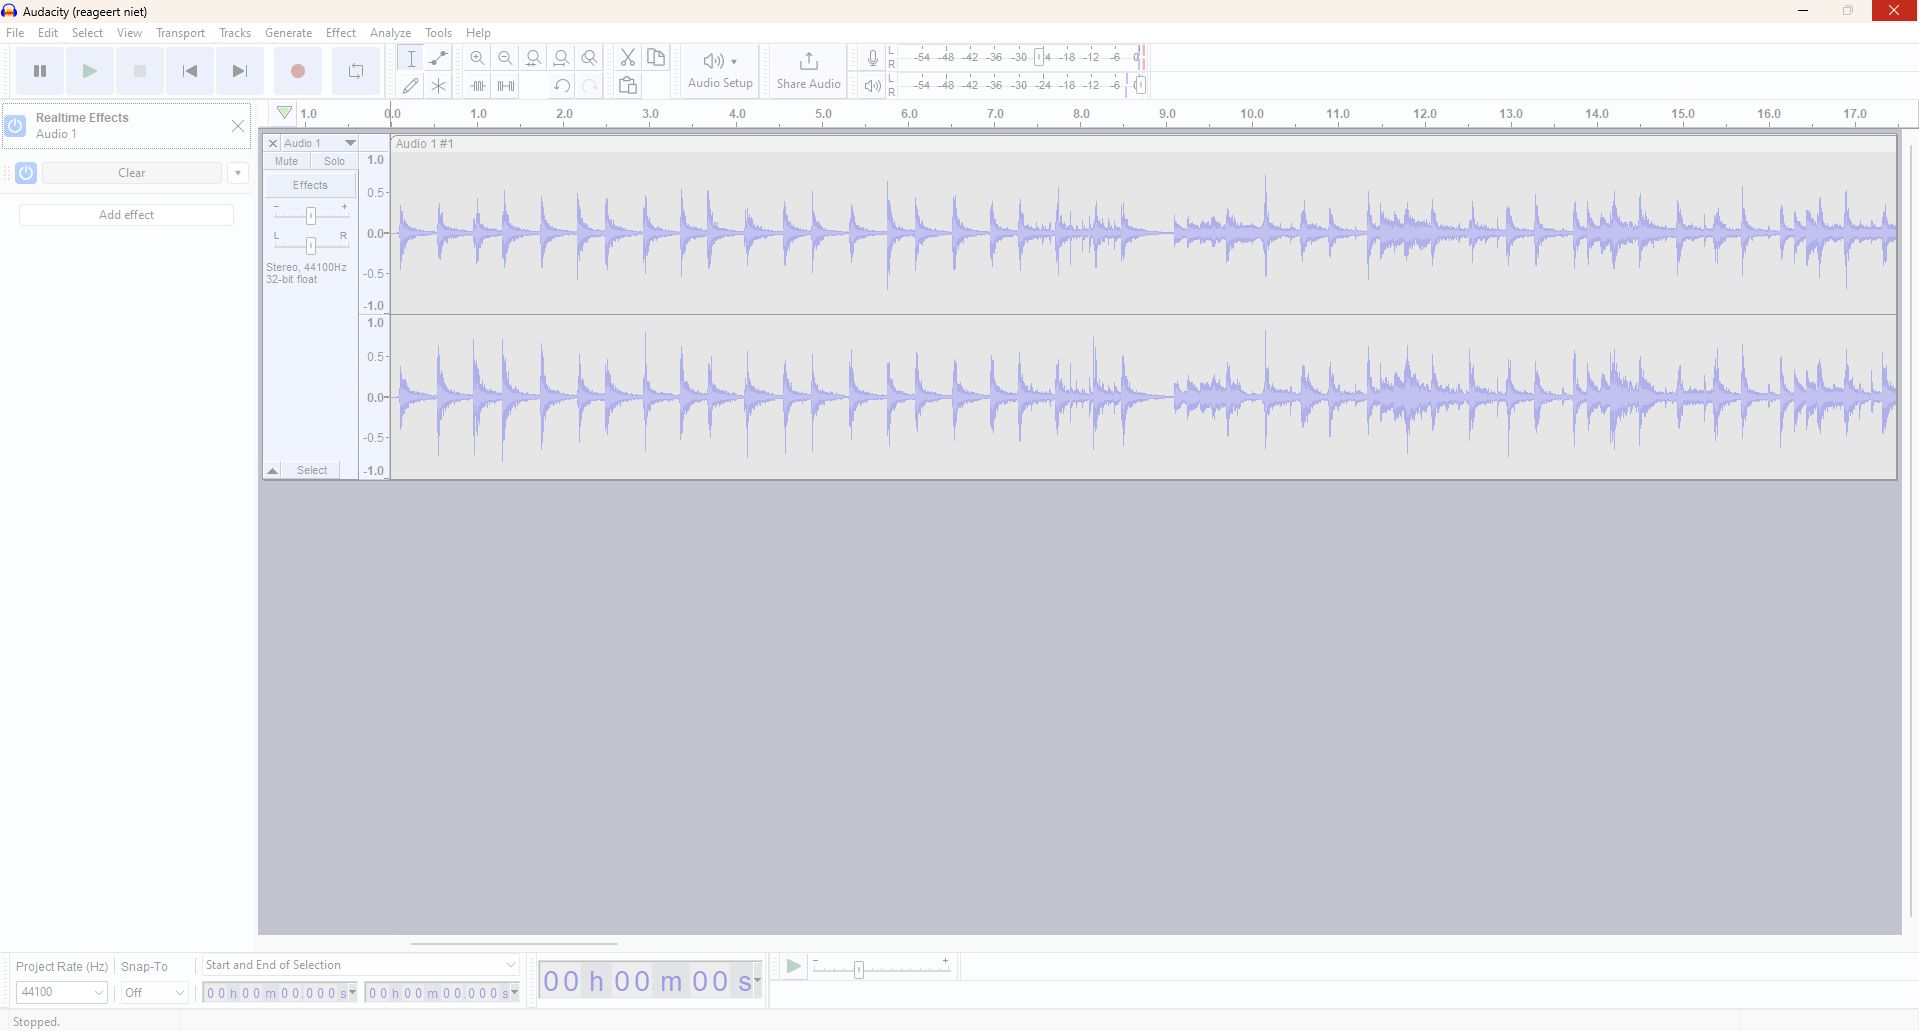This screenshot has width=1919, height=1031.
Task: Click the Pause button
Action: (x=40, y=71)
